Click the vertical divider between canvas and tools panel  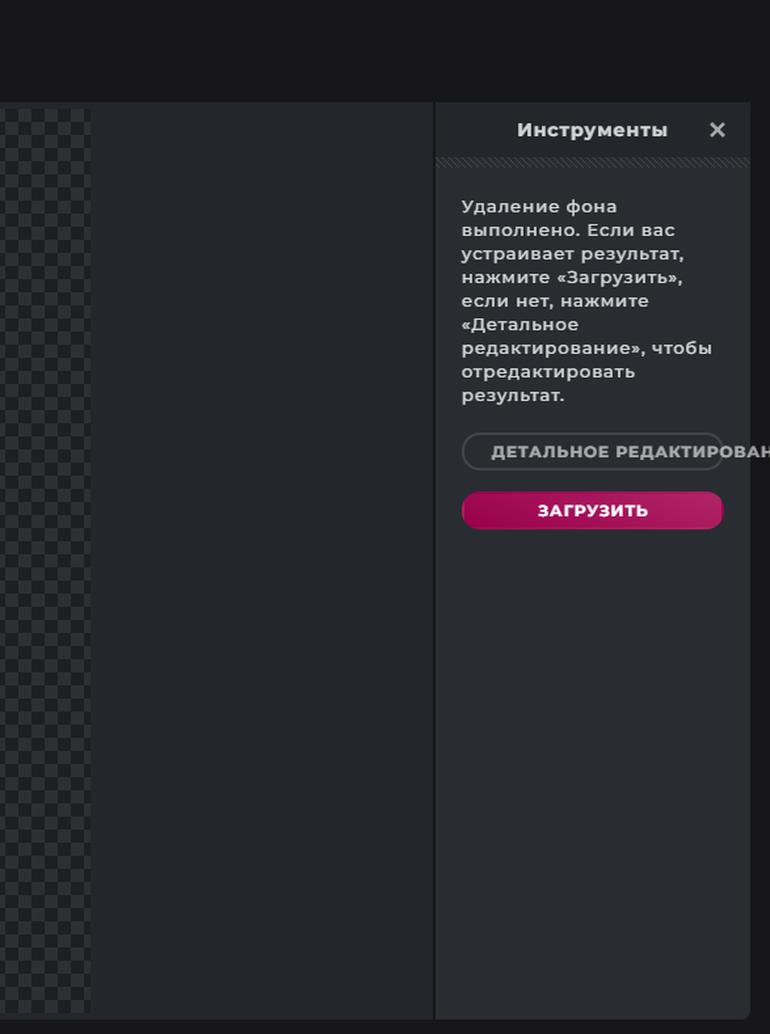point(434,561)
